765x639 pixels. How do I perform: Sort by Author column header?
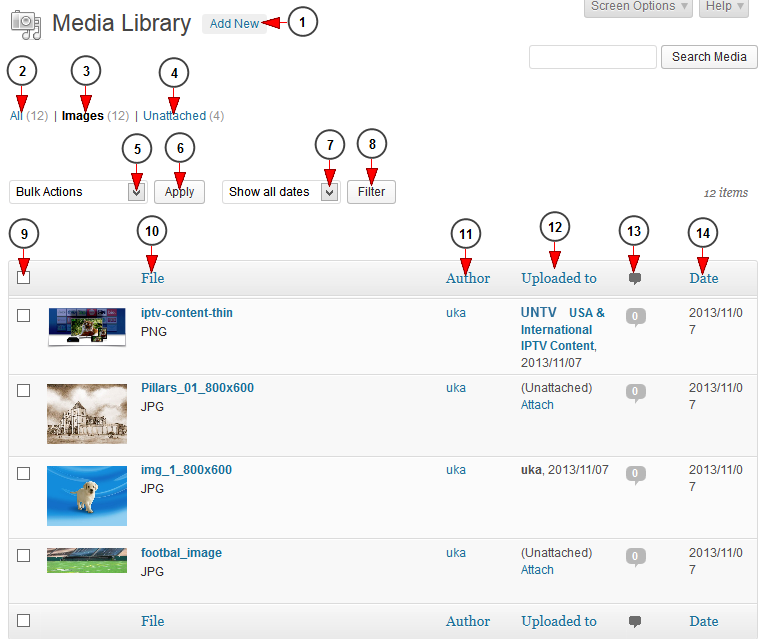point(468,279)
